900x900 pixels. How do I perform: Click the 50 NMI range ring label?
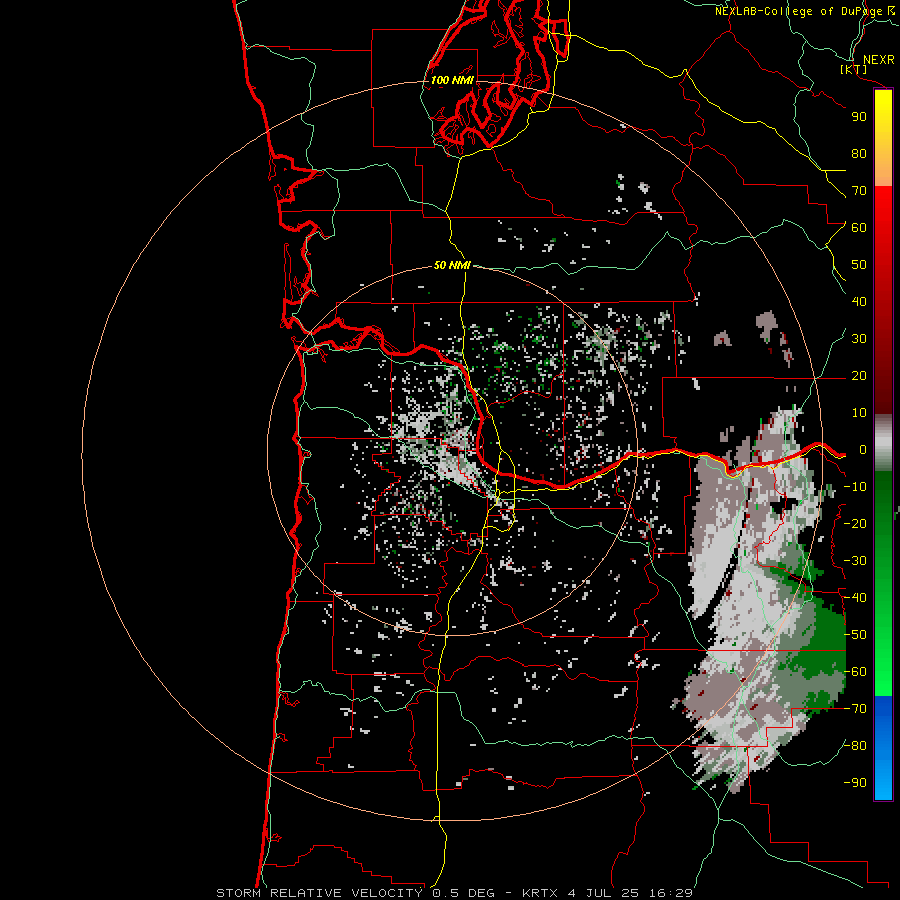[452, 265]
